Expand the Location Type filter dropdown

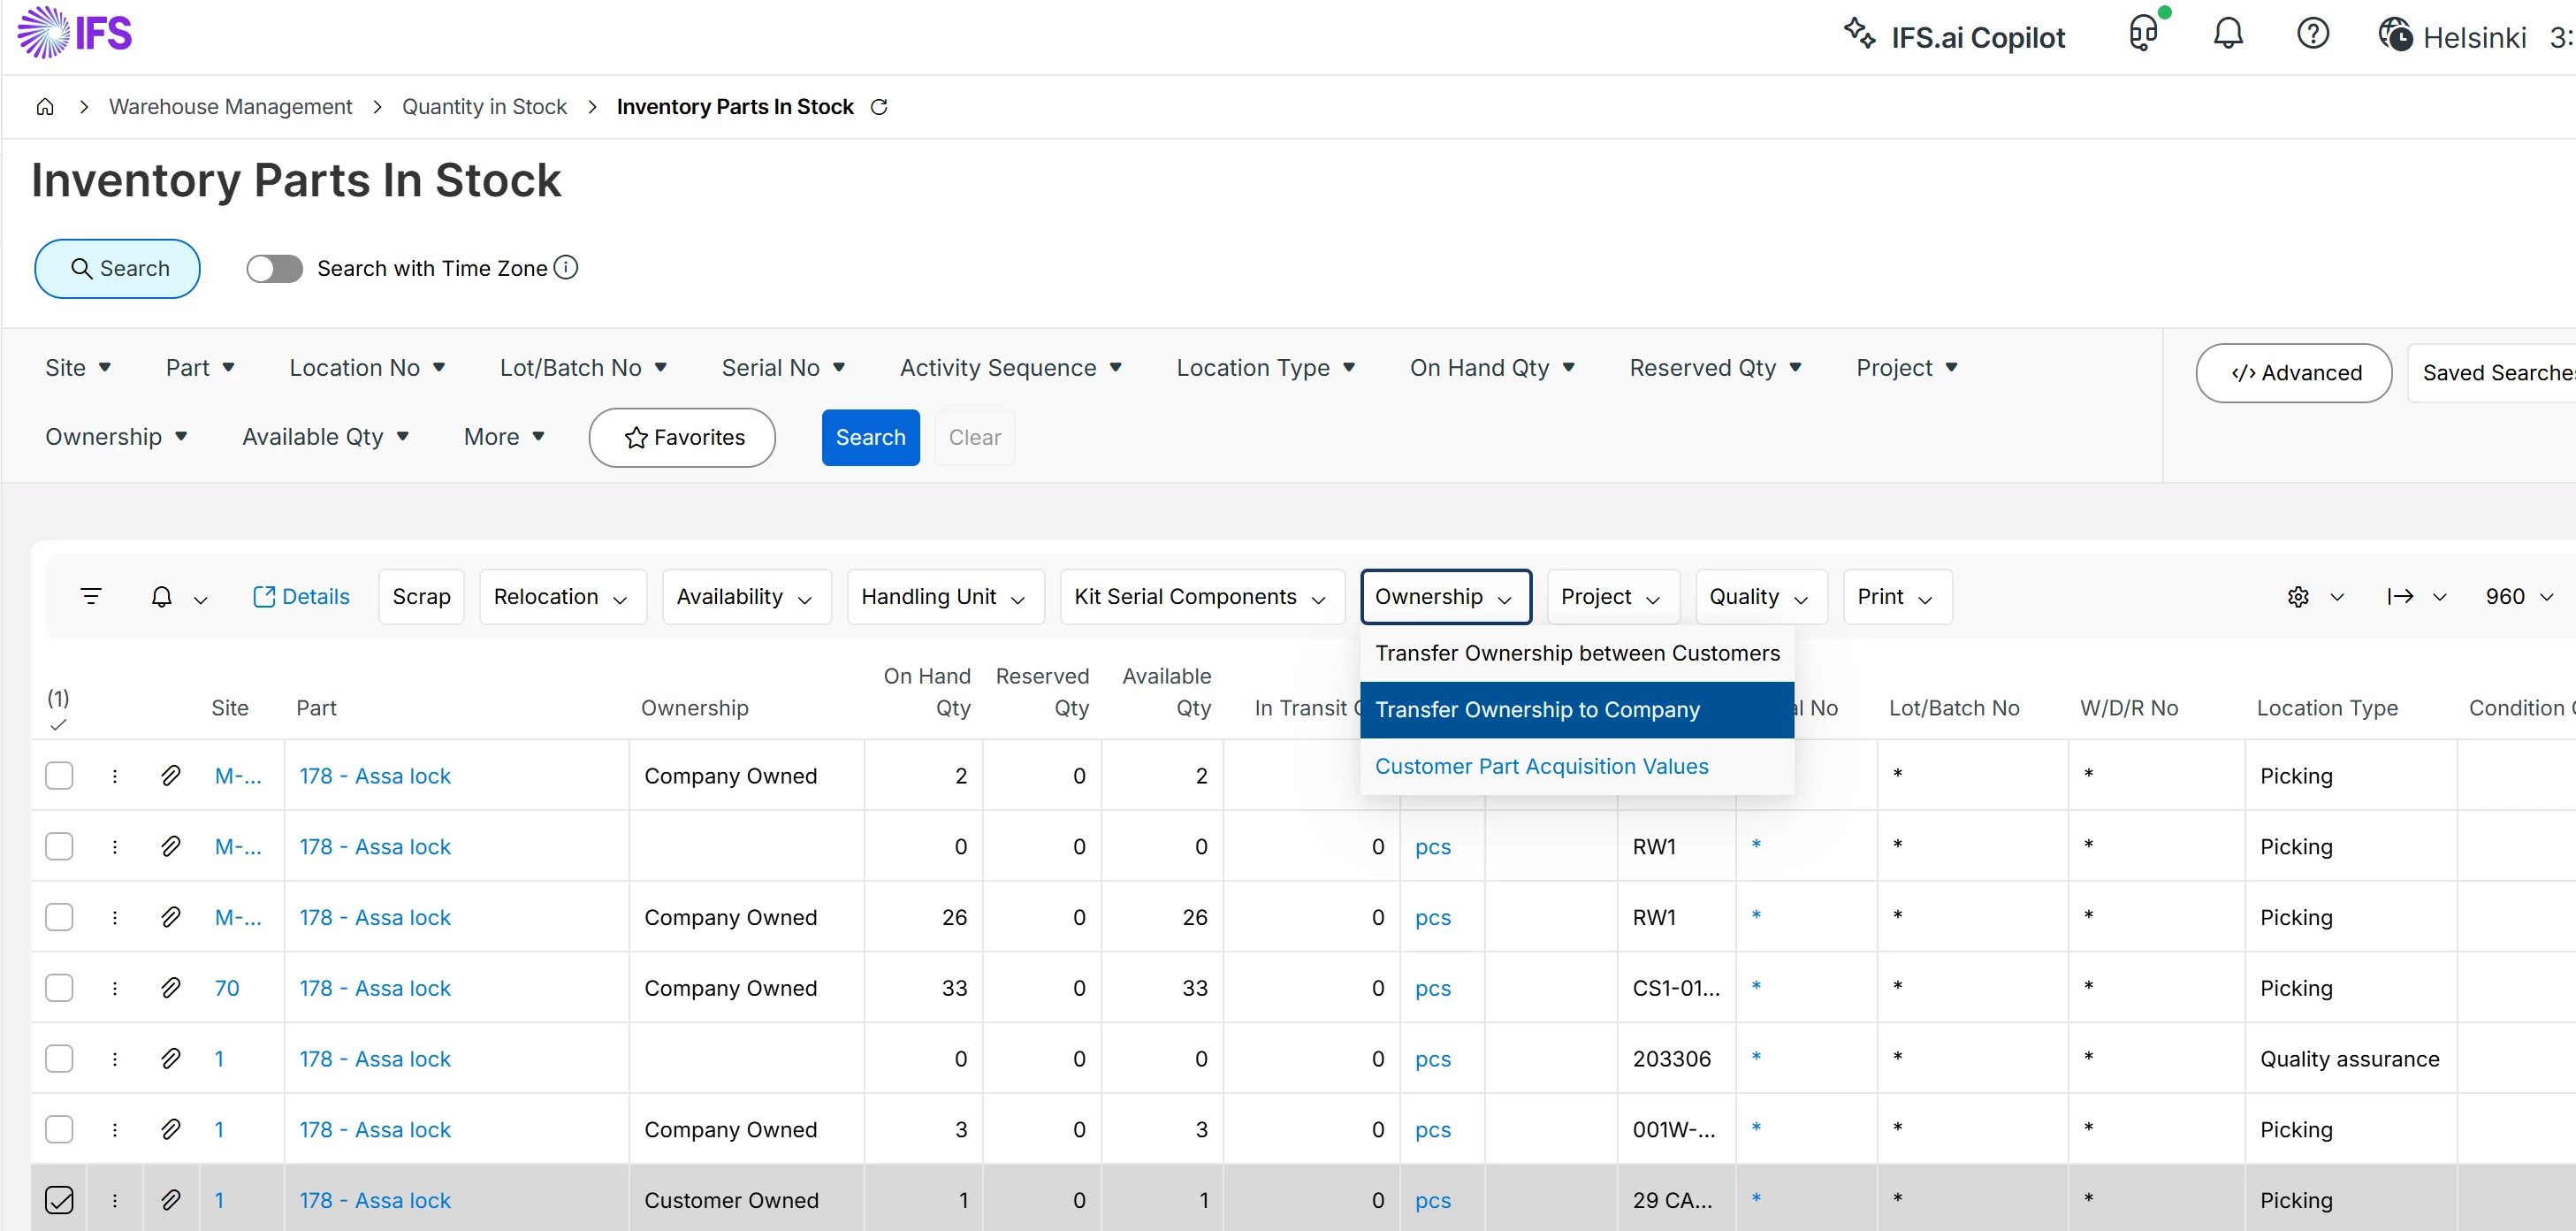coord(1265,368)
